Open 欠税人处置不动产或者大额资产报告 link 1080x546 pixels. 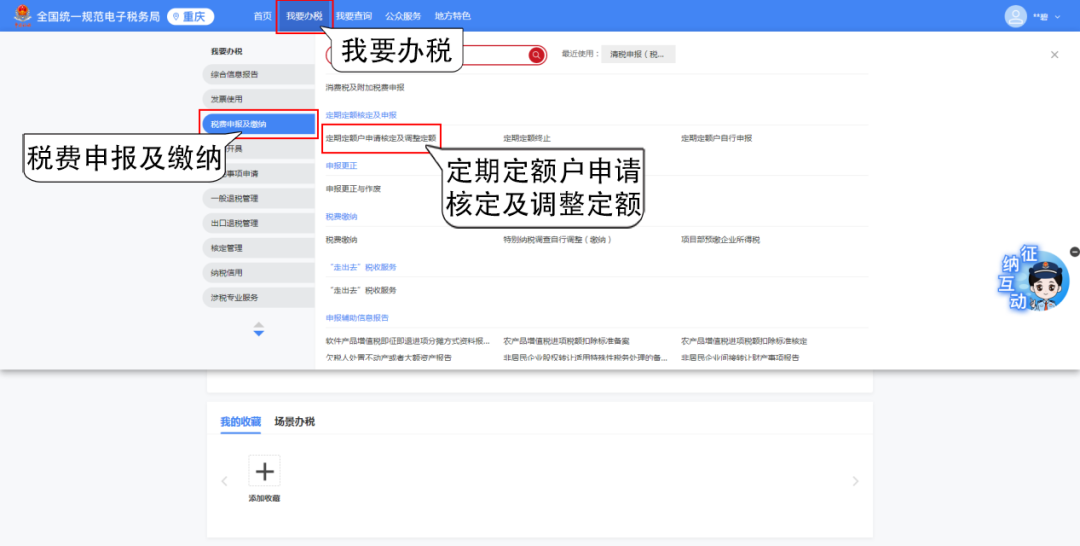click(x=388, y=358)
